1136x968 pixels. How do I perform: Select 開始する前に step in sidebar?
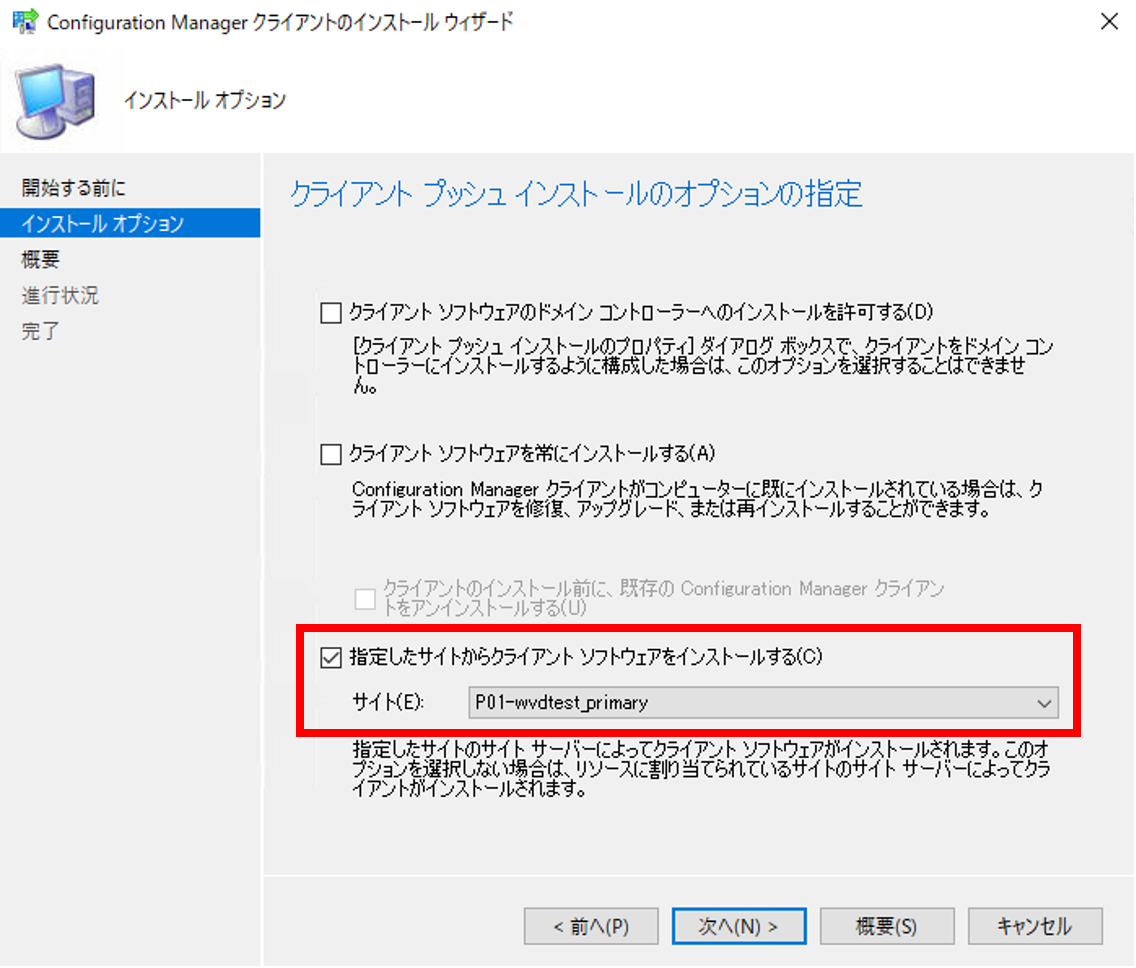coord(73,188)
